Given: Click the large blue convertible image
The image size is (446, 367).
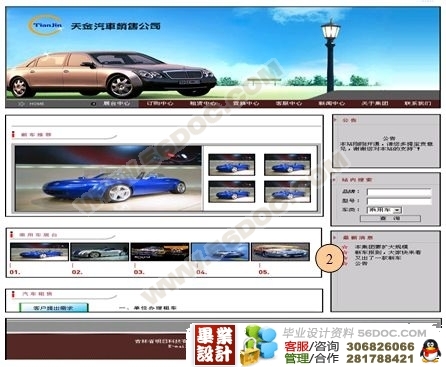Looking at the screenshot, I should (108, 179).
